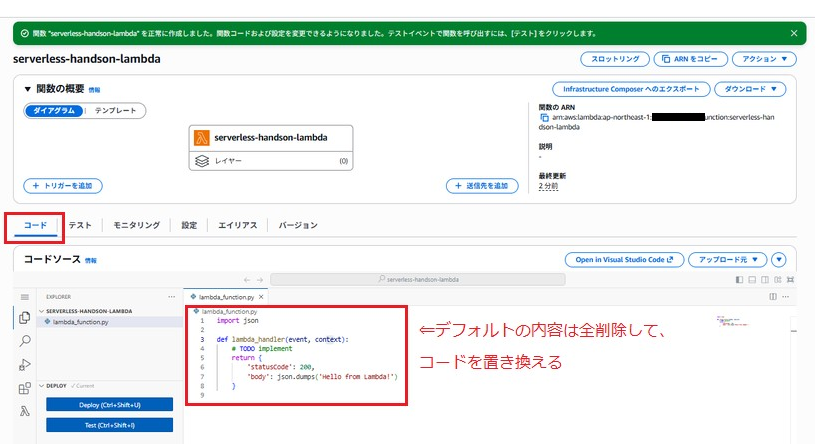Open the 設定 tab
Screen dimensions: 816x444
(189, 225)
